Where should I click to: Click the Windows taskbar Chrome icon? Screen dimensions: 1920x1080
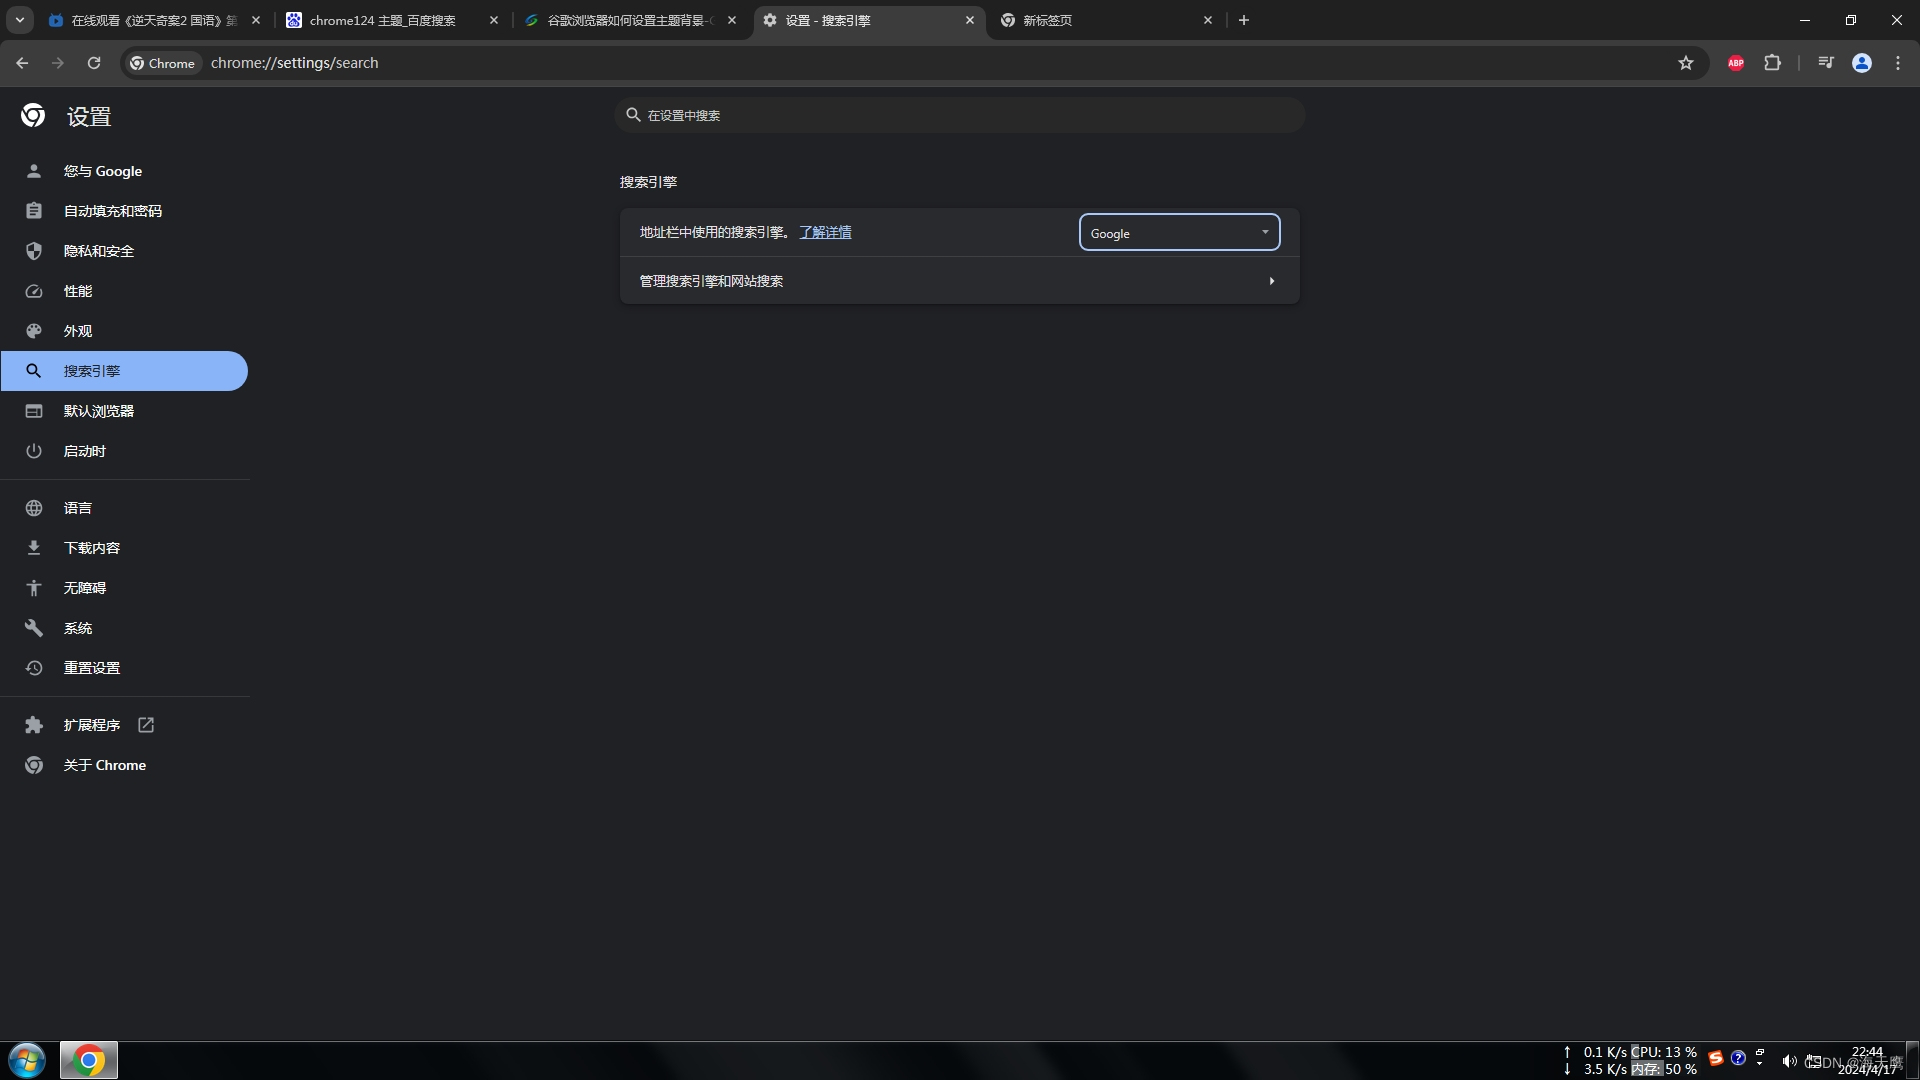pyautogui.click(x=88, y=1059)
